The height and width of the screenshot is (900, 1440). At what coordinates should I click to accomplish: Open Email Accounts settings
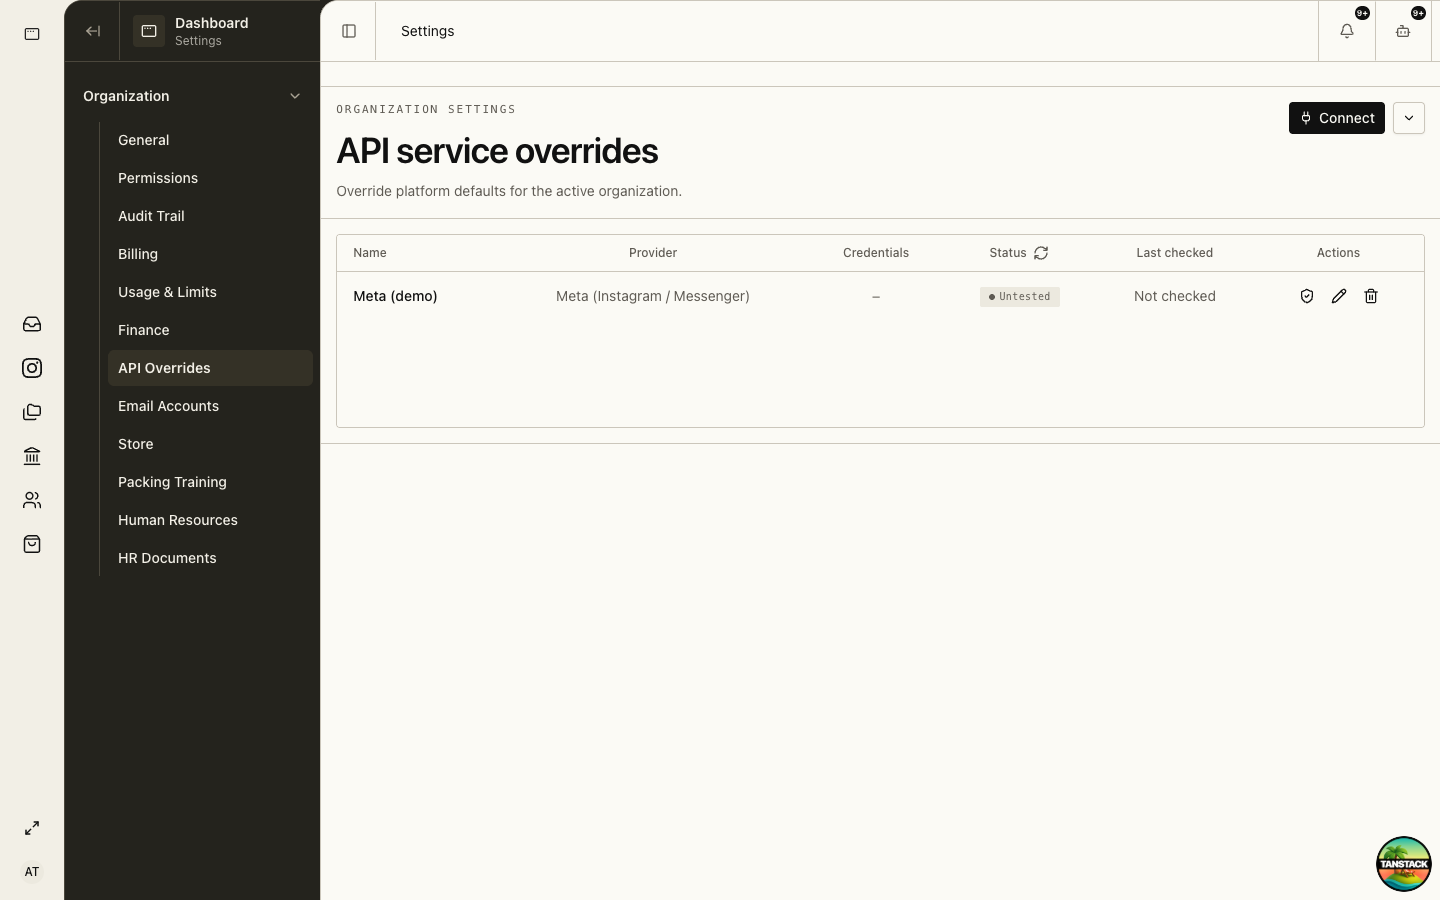pyautogui.click(x=210, y=406)
